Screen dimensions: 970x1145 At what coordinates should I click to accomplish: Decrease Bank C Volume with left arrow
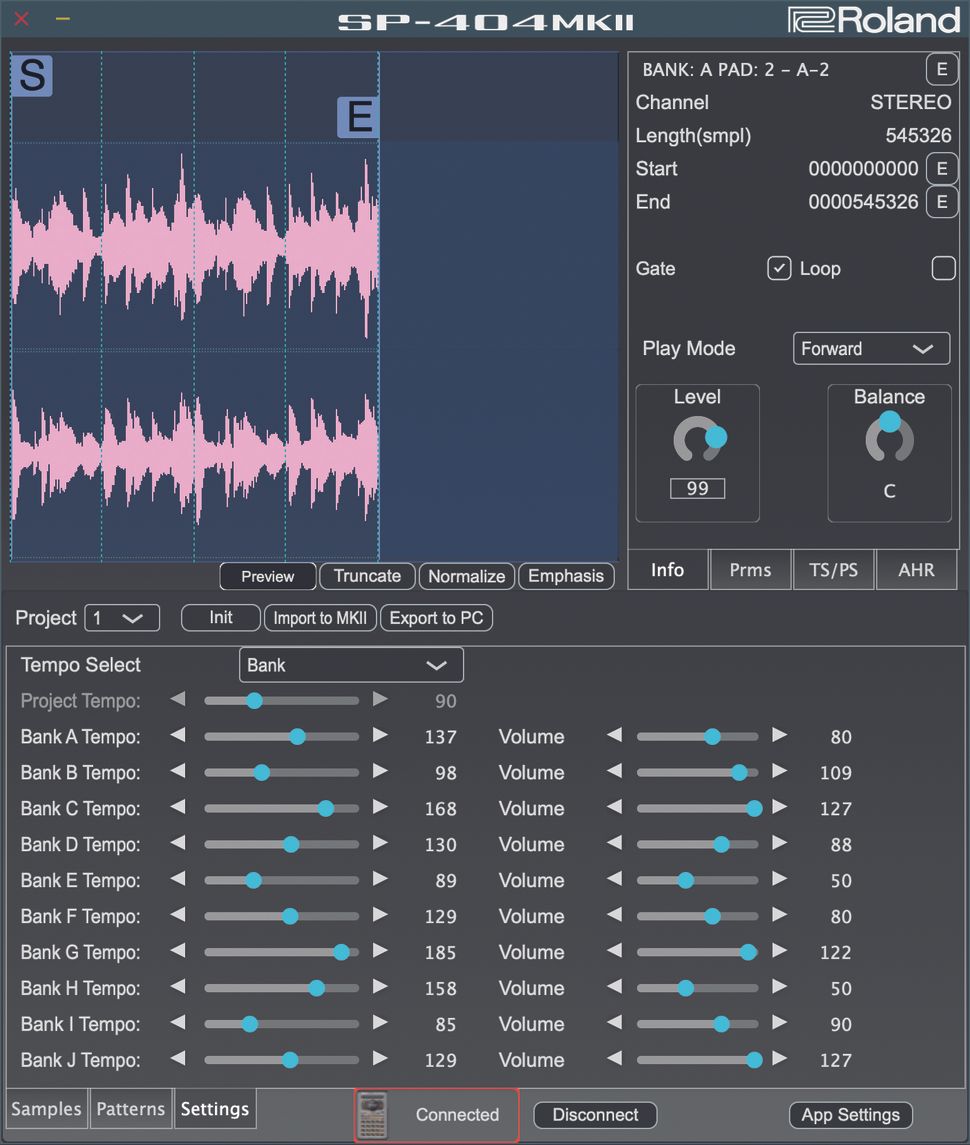[x=614, y=808]
